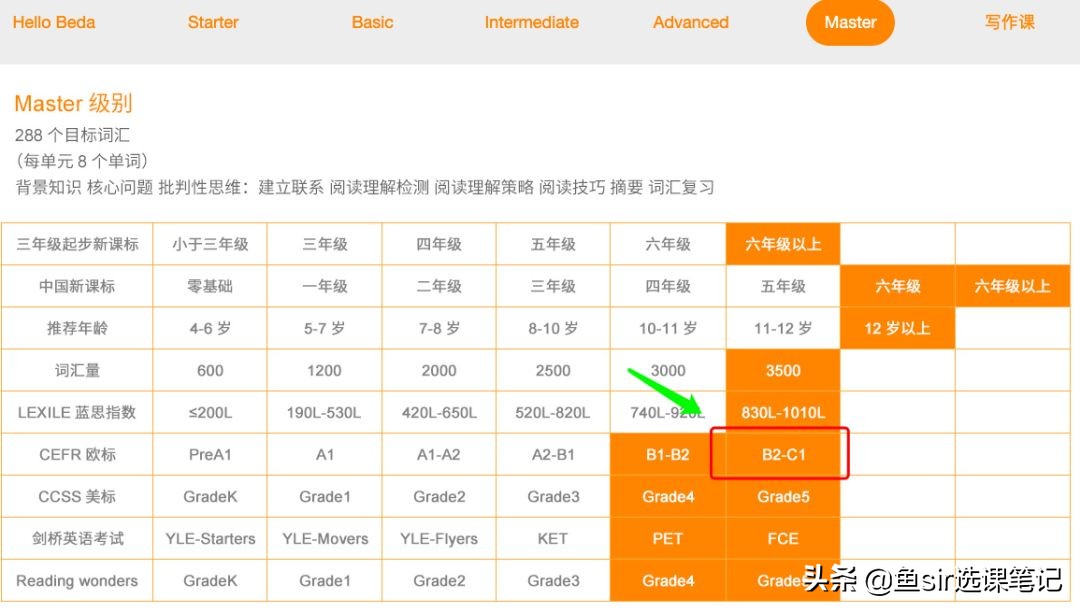Click the 288 个目标词汇 line
Viewport: 1080px width, 612px height.
(72, 135)
